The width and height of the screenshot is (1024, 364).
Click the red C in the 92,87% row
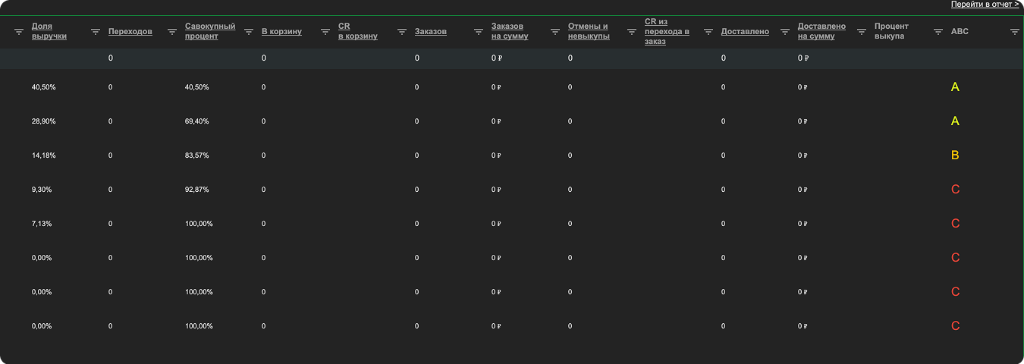click(955, 190)
